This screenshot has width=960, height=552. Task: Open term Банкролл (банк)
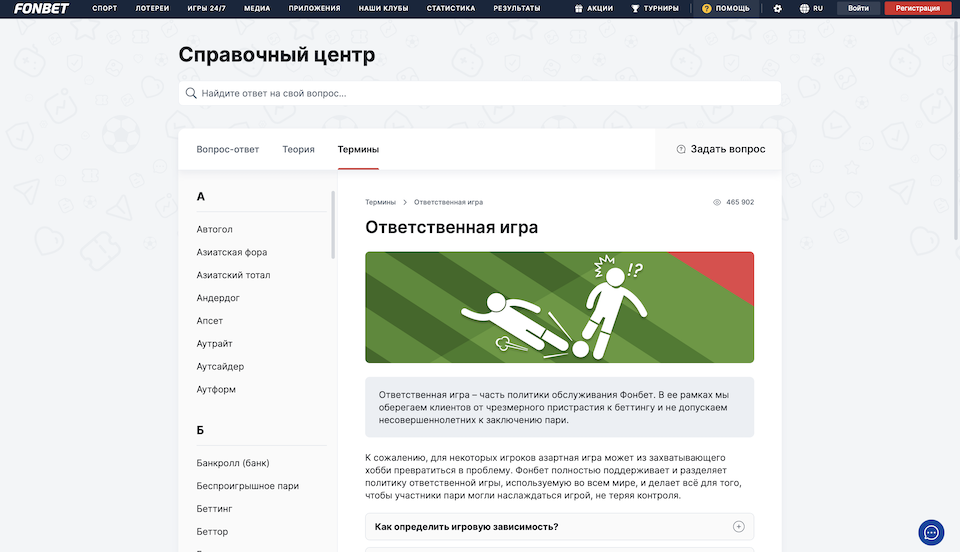(233, 463)
